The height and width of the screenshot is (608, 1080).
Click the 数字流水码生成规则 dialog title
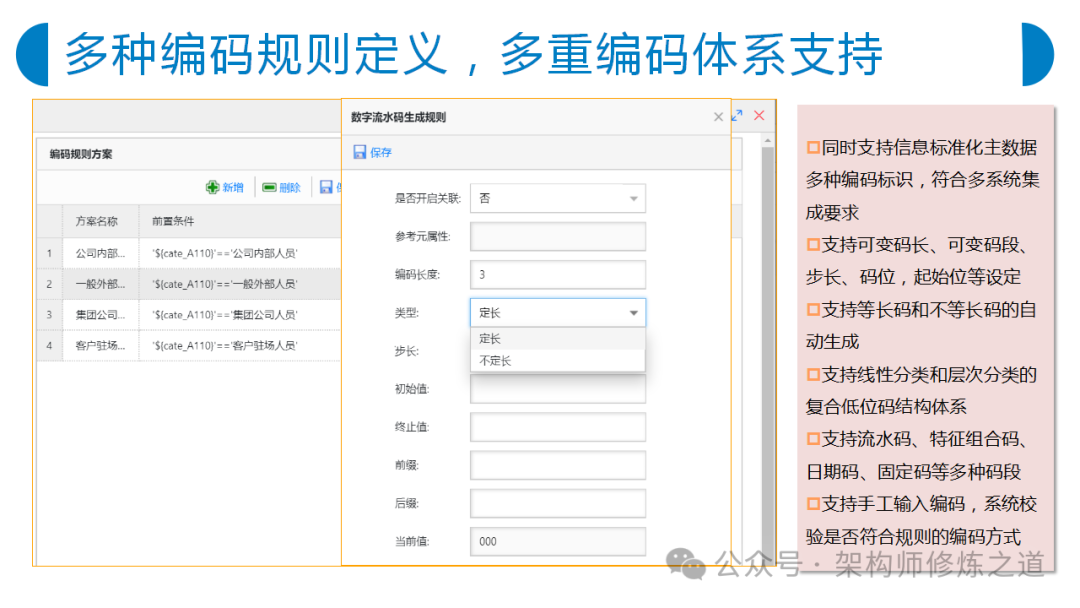(398, 117)
